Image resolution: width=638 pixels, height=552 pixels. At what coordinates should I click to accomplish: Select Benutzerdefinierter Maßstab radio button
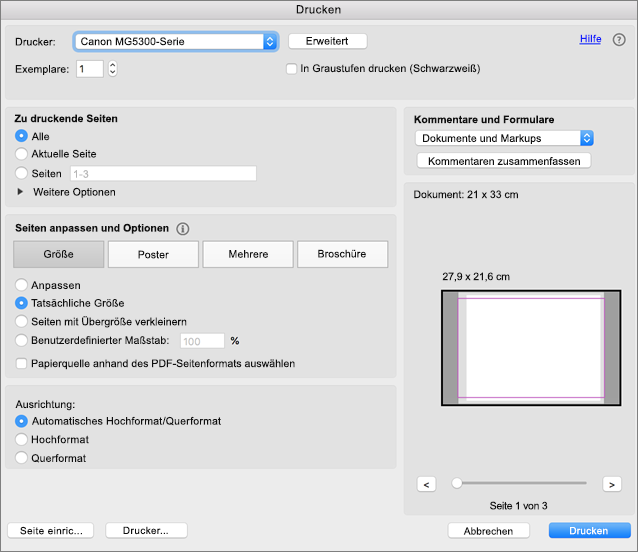[x=21, y=340]
